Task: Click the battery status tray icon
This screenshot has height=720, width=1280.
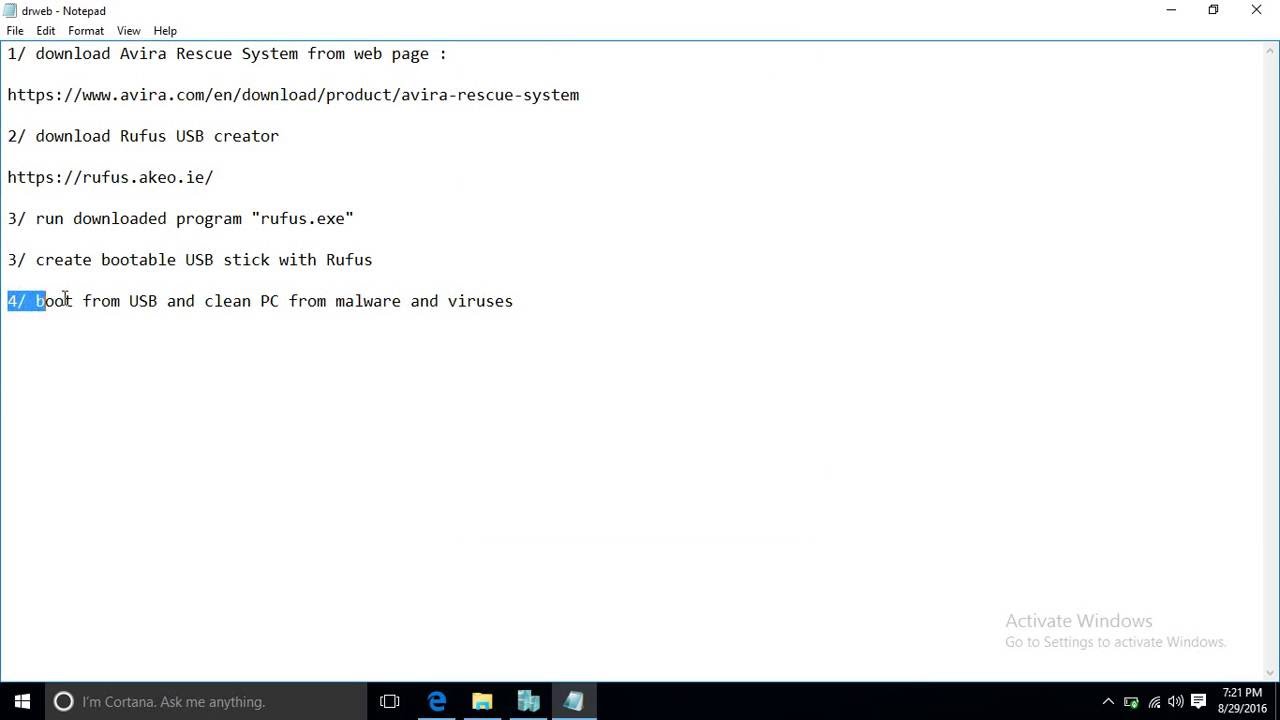Action: (1131, 702)
